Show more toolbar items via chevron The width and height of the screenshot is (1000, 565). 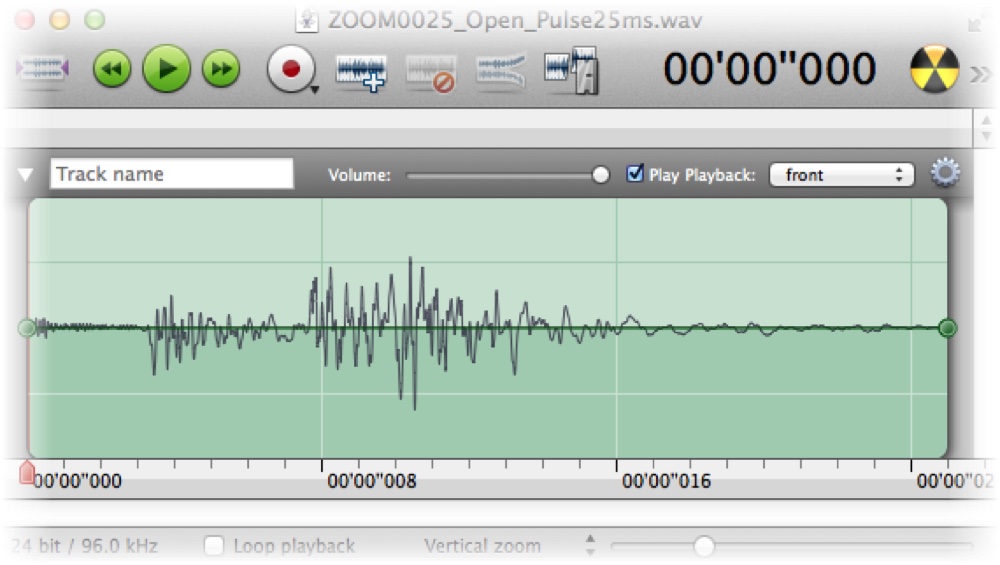(981, 74)
